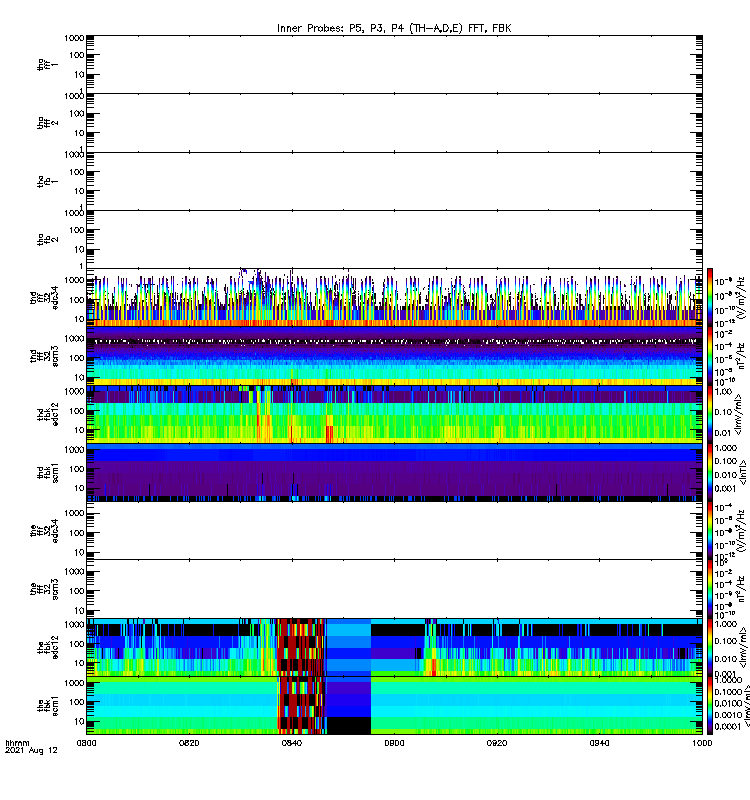
Task: Click the thd fff 32 edc34 spectrogram panel
Action: click(394, 297)
